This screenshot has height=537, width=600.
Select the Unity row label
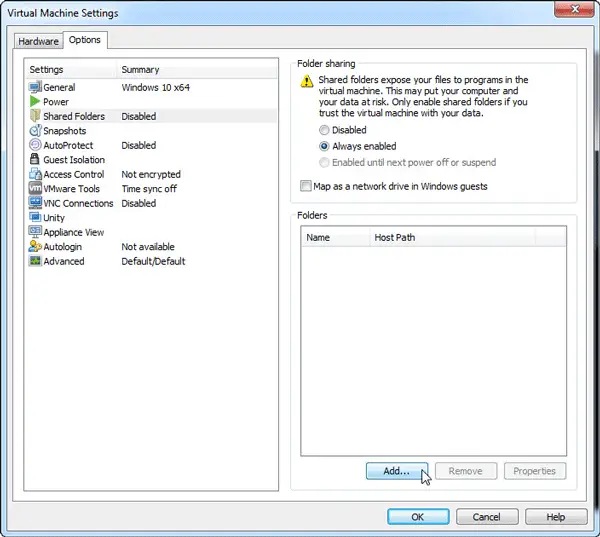(x=54, y=218)
